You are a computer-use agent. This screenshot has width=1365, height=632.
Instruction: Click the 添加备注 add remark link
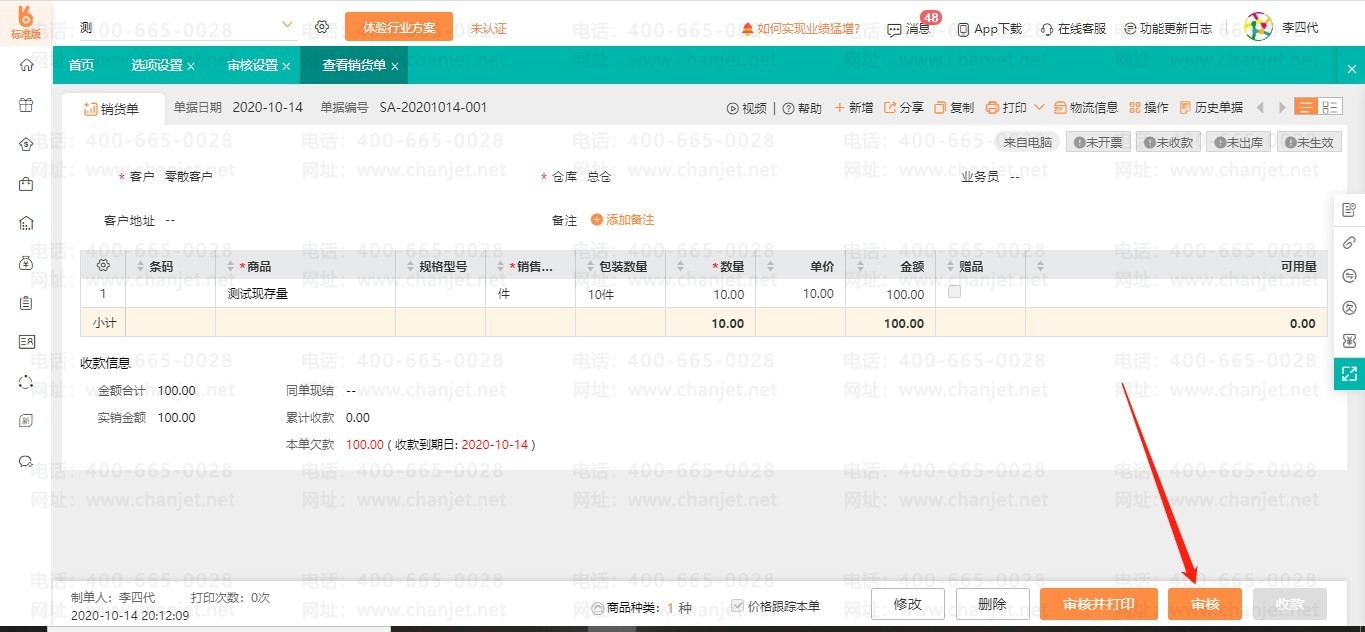pyautogui.click(x=623, y=220)
